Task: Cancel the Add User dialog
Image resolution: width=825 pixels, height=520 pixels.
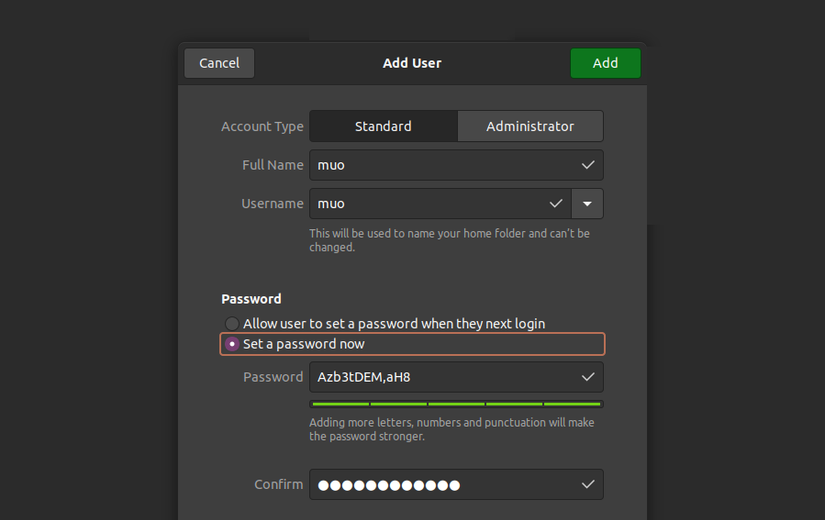Action: (219, 63)
